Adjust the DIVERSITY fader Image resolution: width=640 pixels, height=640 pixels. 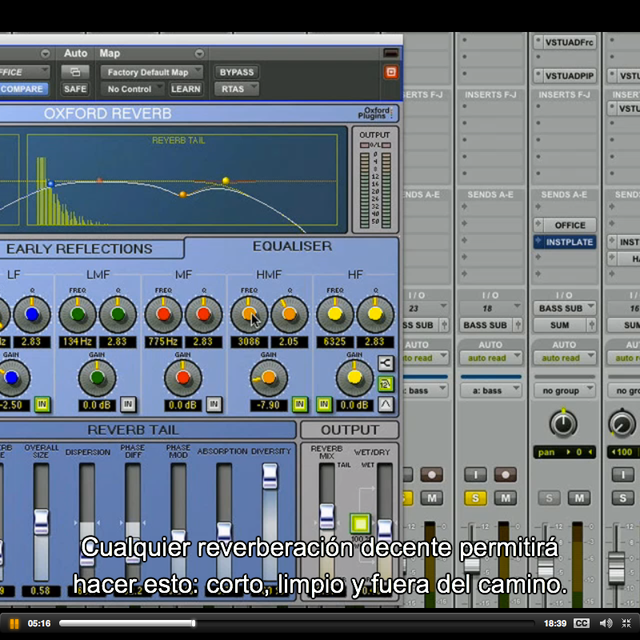[x=270, y=476]
